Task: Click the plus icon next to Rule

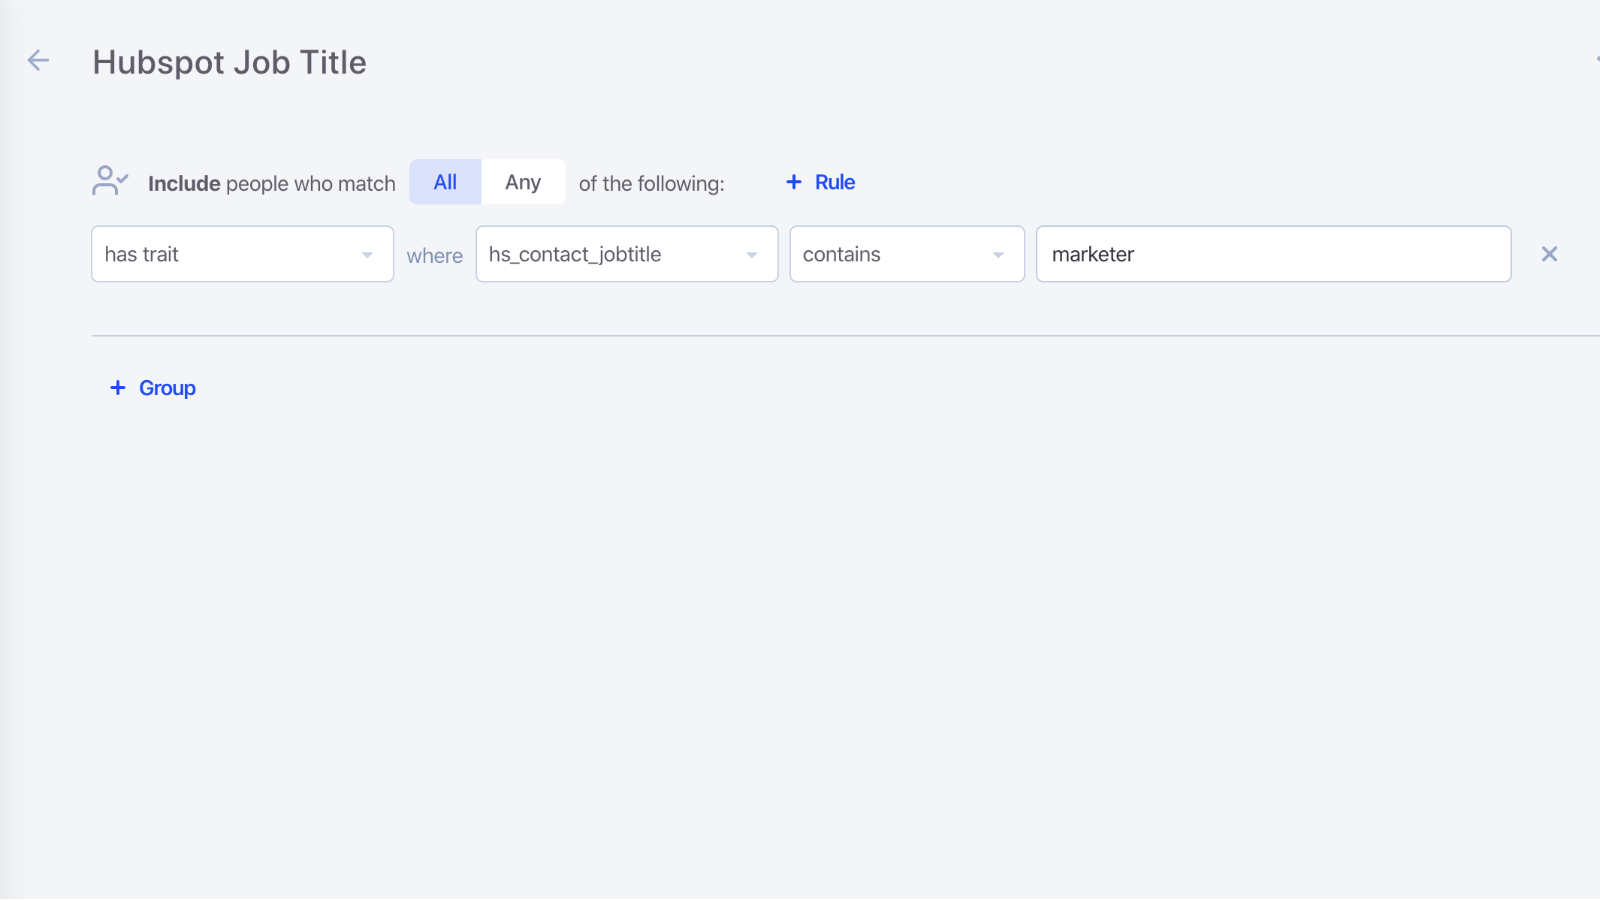Action: point(793,181)
